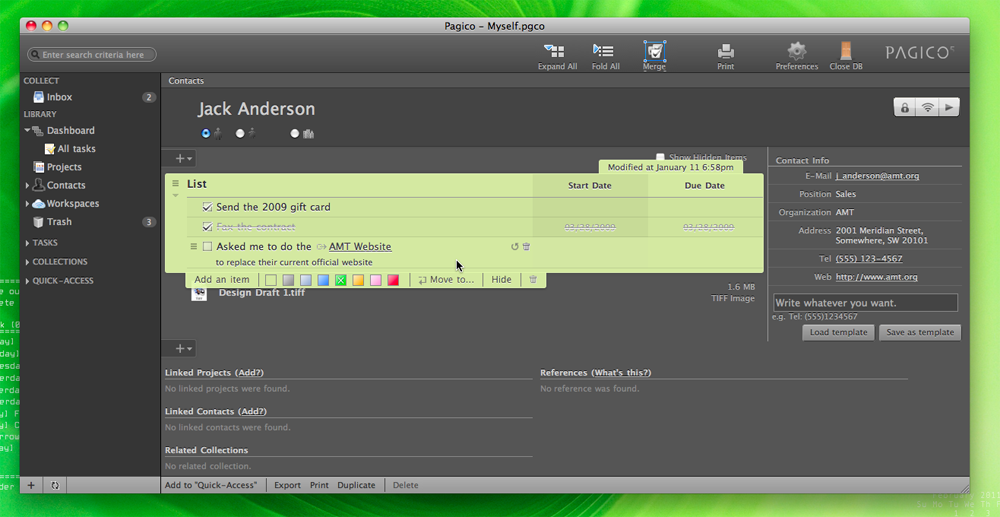This screenshot has height=517, width=1000.
Task: Open the AMT Website link
Action: point(360,247)
